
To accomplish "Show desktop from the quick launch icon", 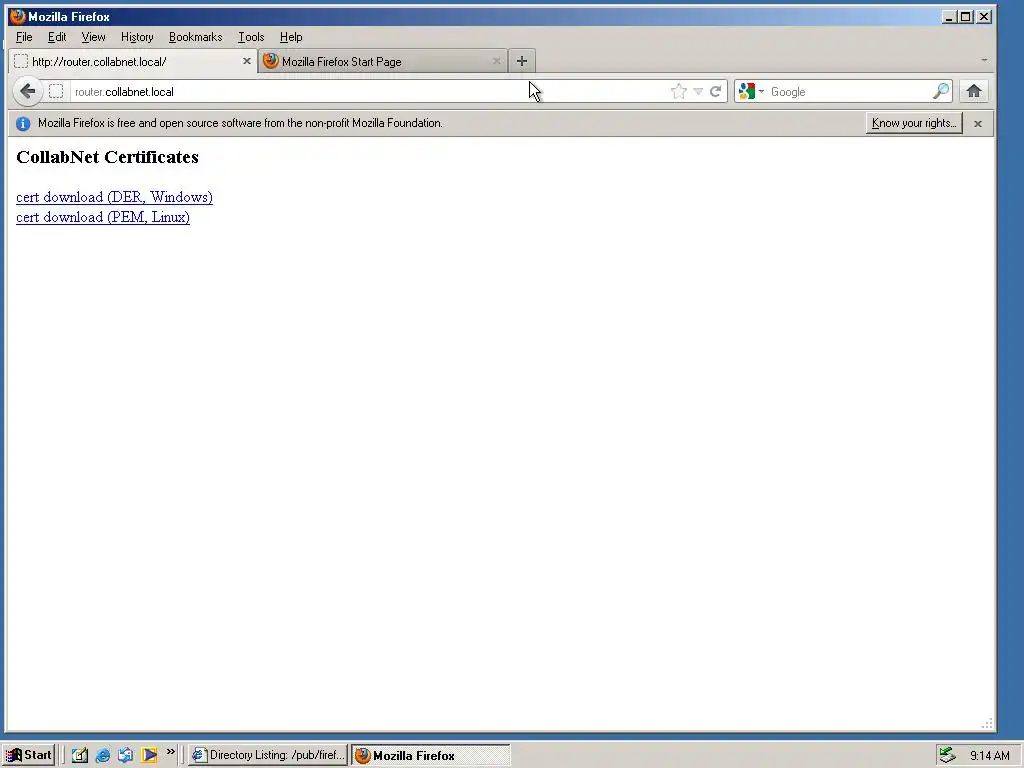I will pyautogui.click(x=80, y=755).
